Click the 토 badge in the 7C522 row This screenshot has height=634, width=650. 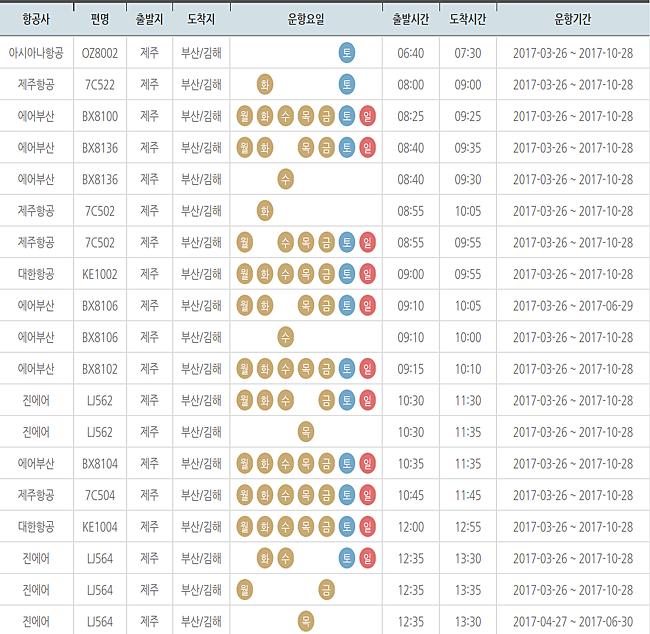coord(347,85)
